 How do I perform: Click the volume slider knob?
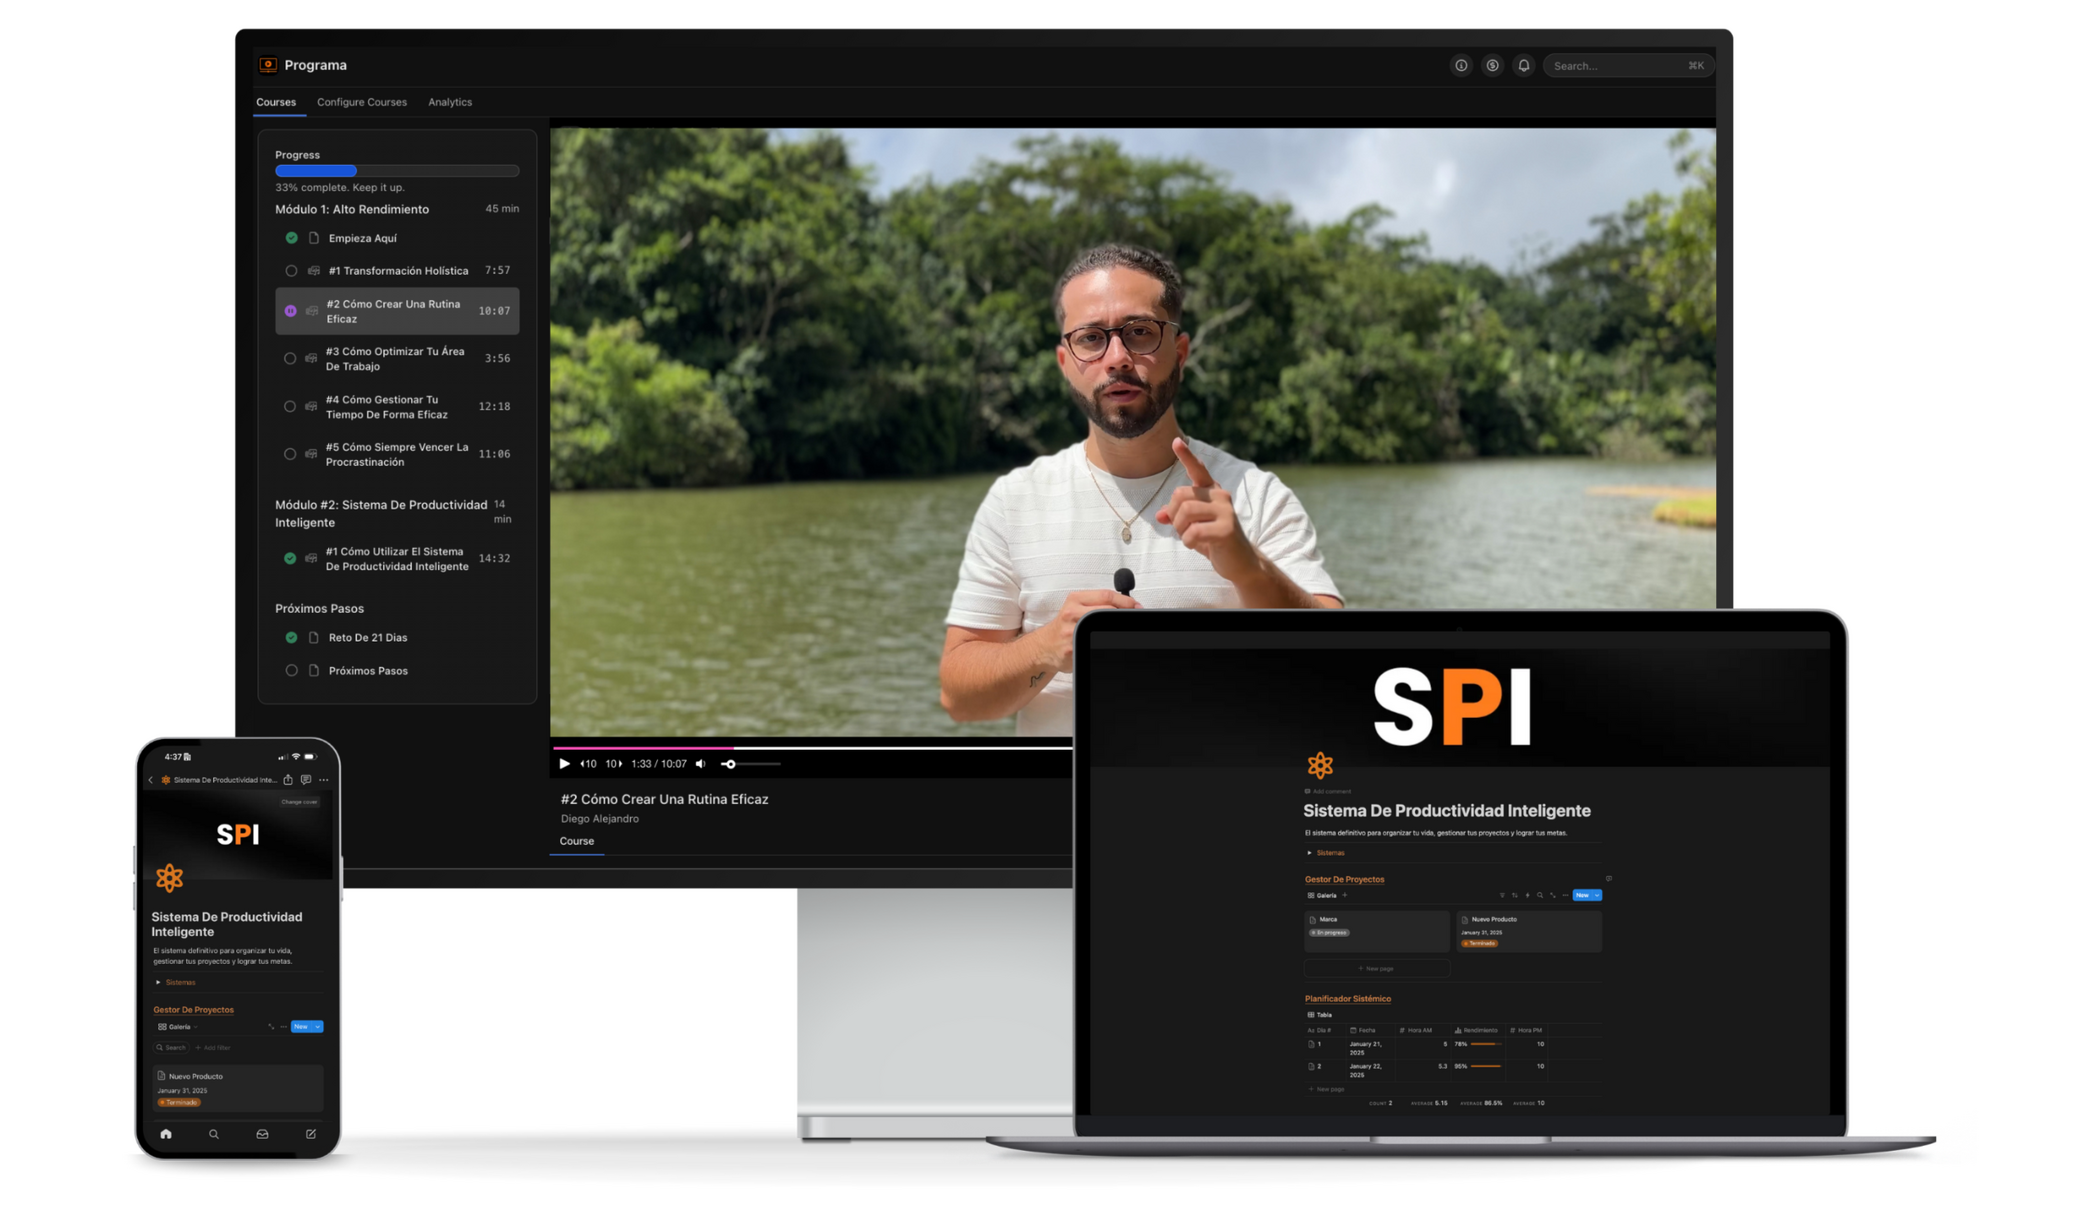click(x=730, y=764)
